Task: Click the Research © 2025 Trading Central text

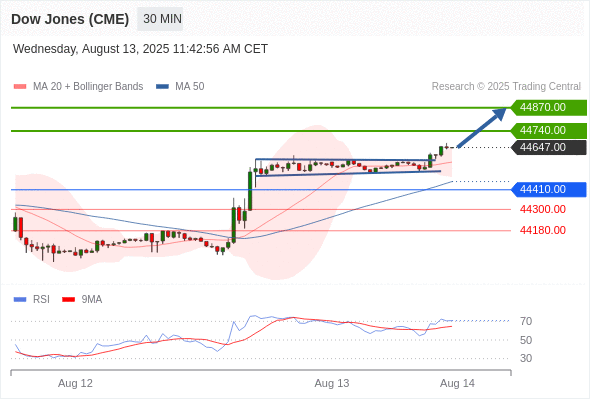Action: [x=506, y=87]
